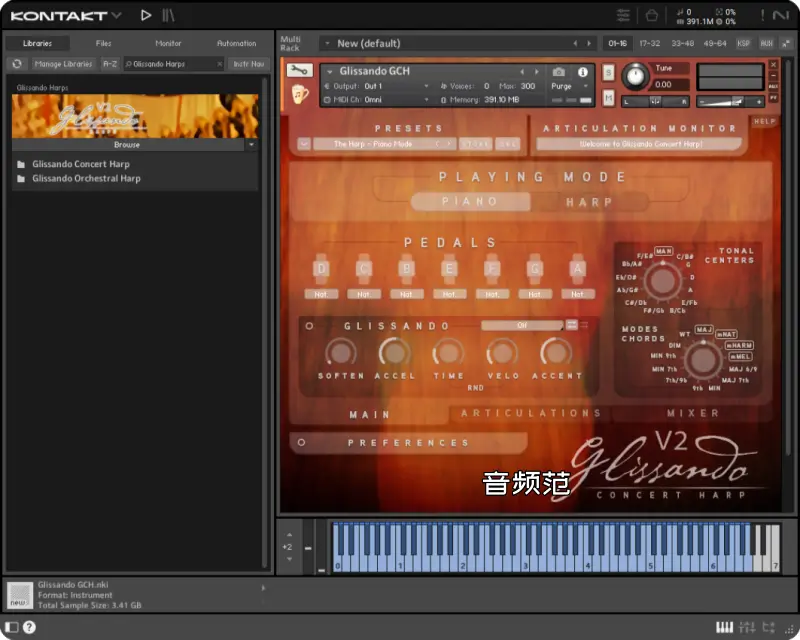
Task: Click the play icon in the header
Action: 146,15
